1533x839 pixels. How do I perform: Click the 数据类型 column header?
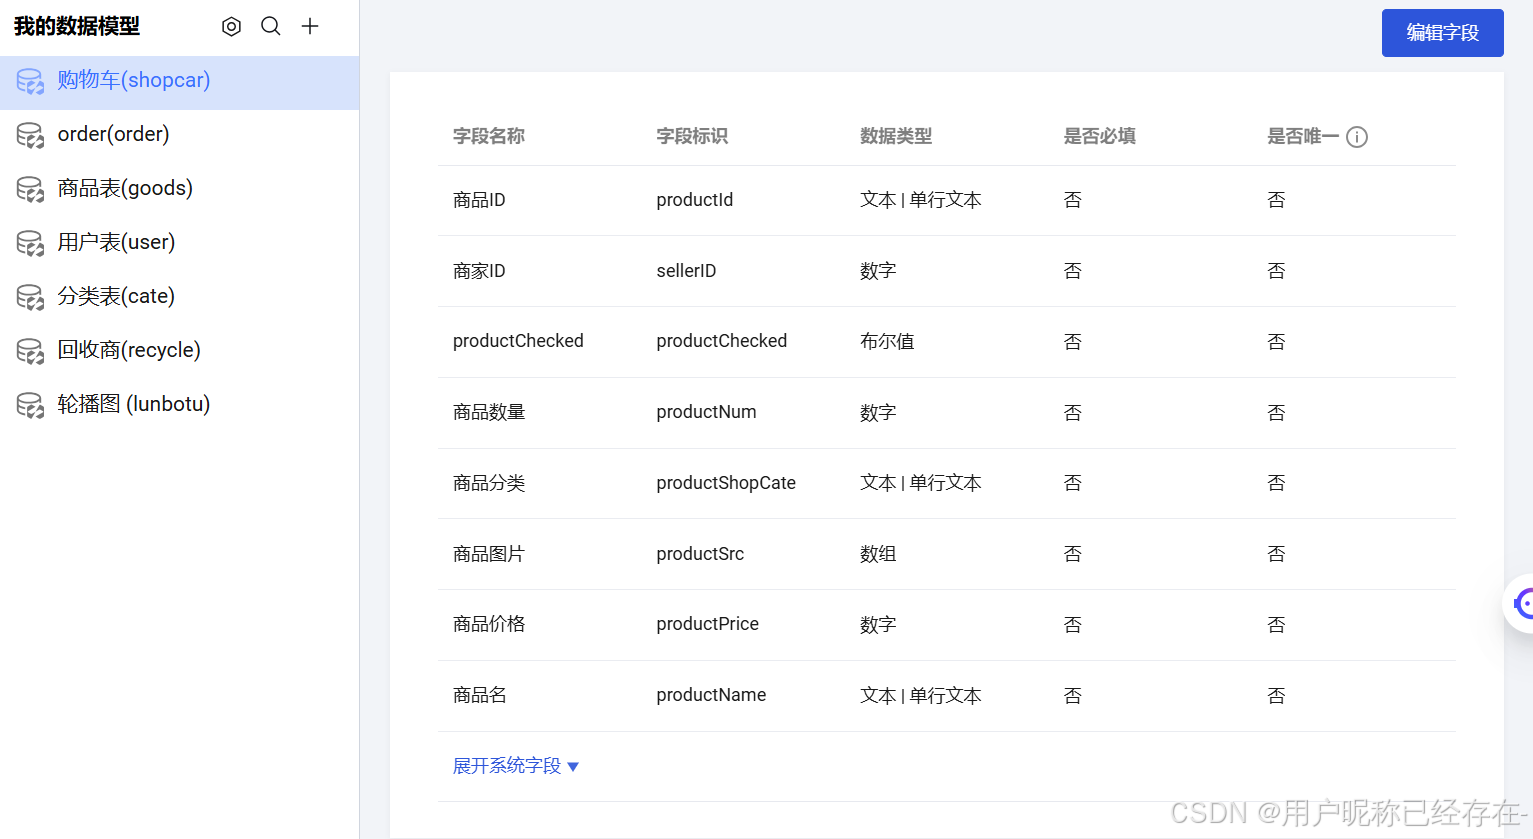tap(896, 136)
